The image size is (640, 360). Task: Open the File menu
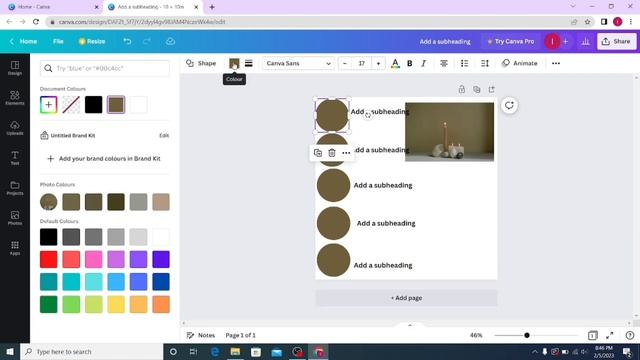pyautogui.click(x=58, y=41)
